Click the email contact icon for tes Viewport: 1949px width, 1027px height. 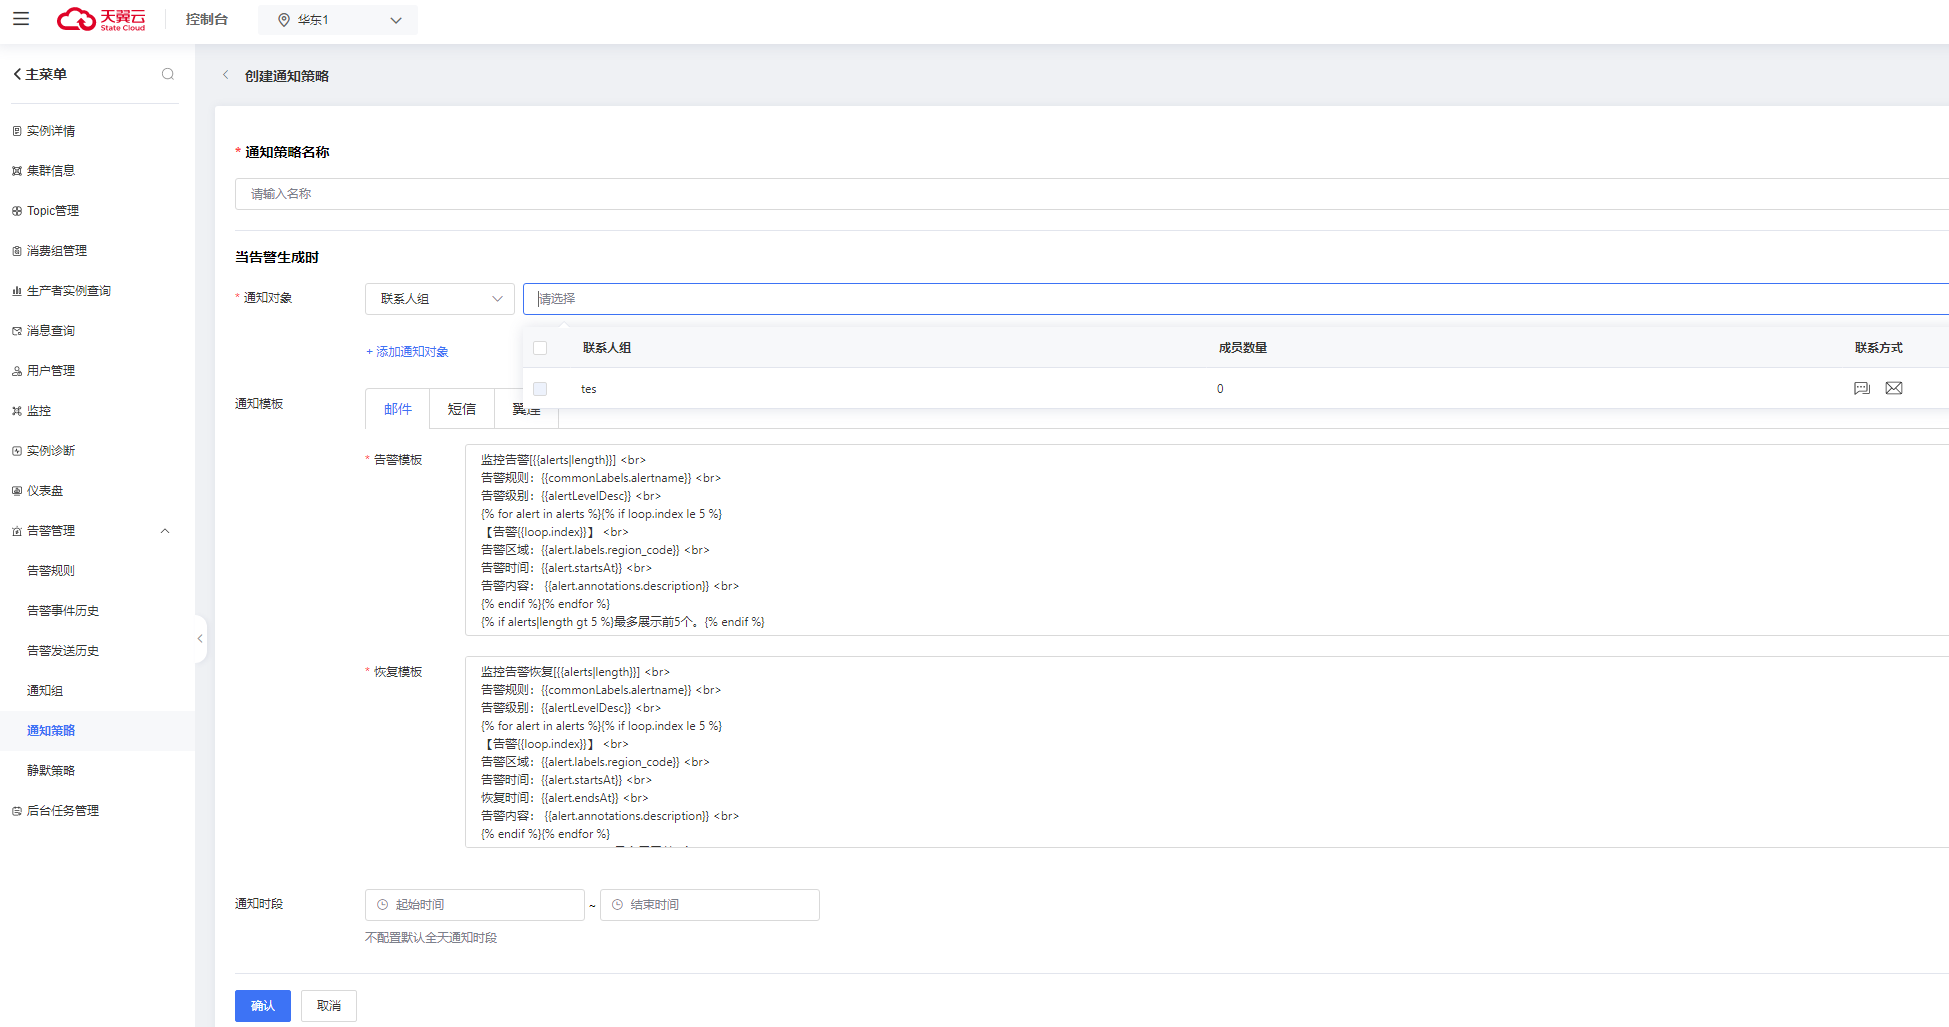click(1894, 388)
